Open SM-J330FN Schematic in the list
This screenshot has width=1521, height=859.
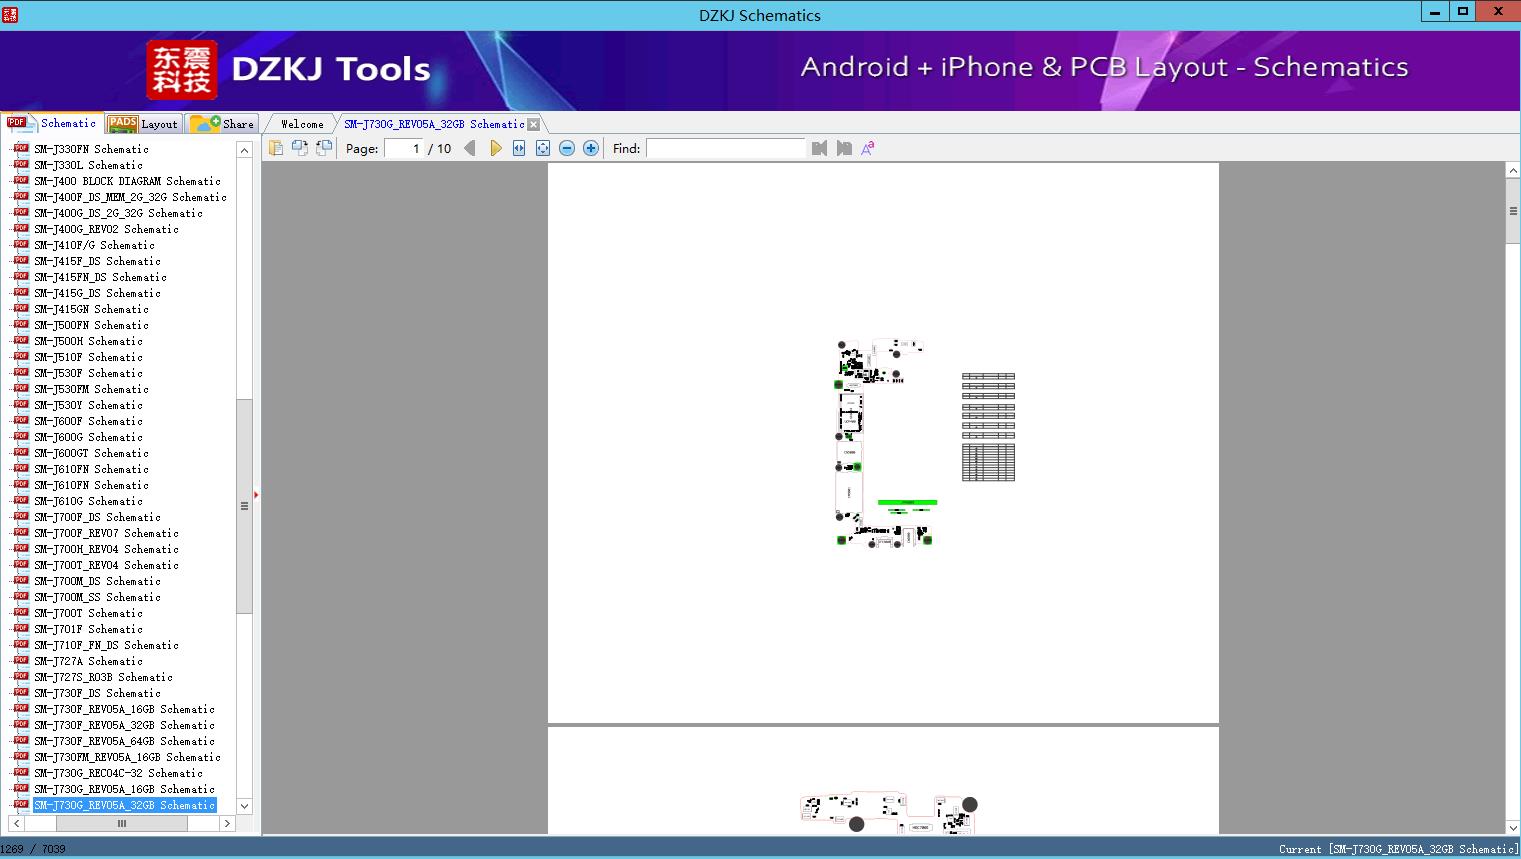click(91, 149)
